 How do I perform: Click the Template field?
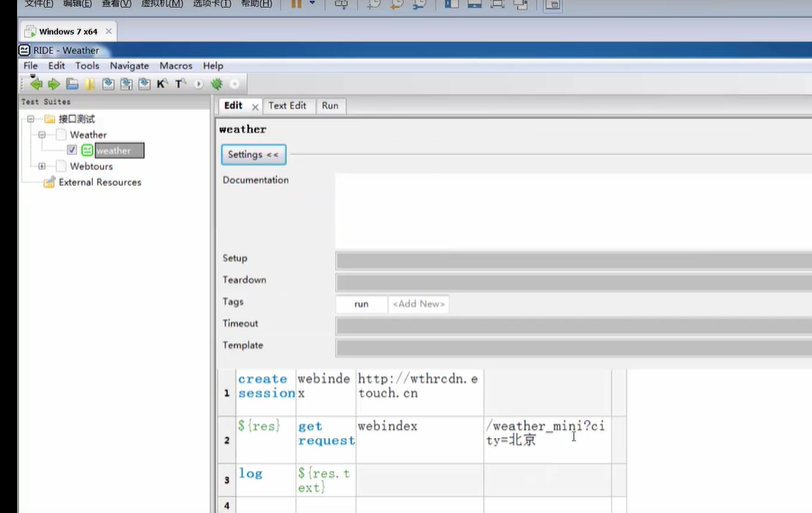pos(573,347)
